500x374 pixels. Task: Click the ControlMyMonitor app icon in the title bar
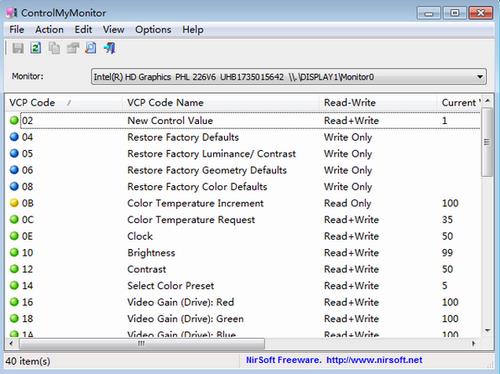[x=11, y=13]
